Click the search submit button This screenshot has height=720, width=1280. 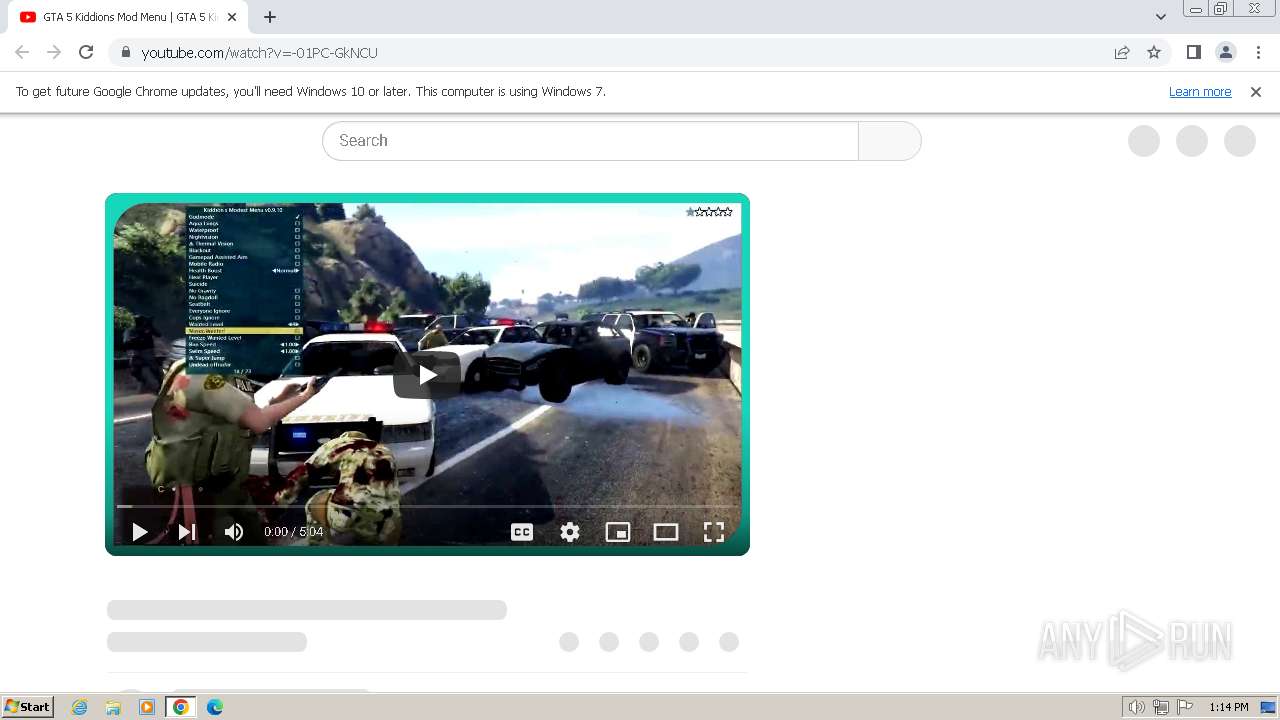tap(890, 141)
